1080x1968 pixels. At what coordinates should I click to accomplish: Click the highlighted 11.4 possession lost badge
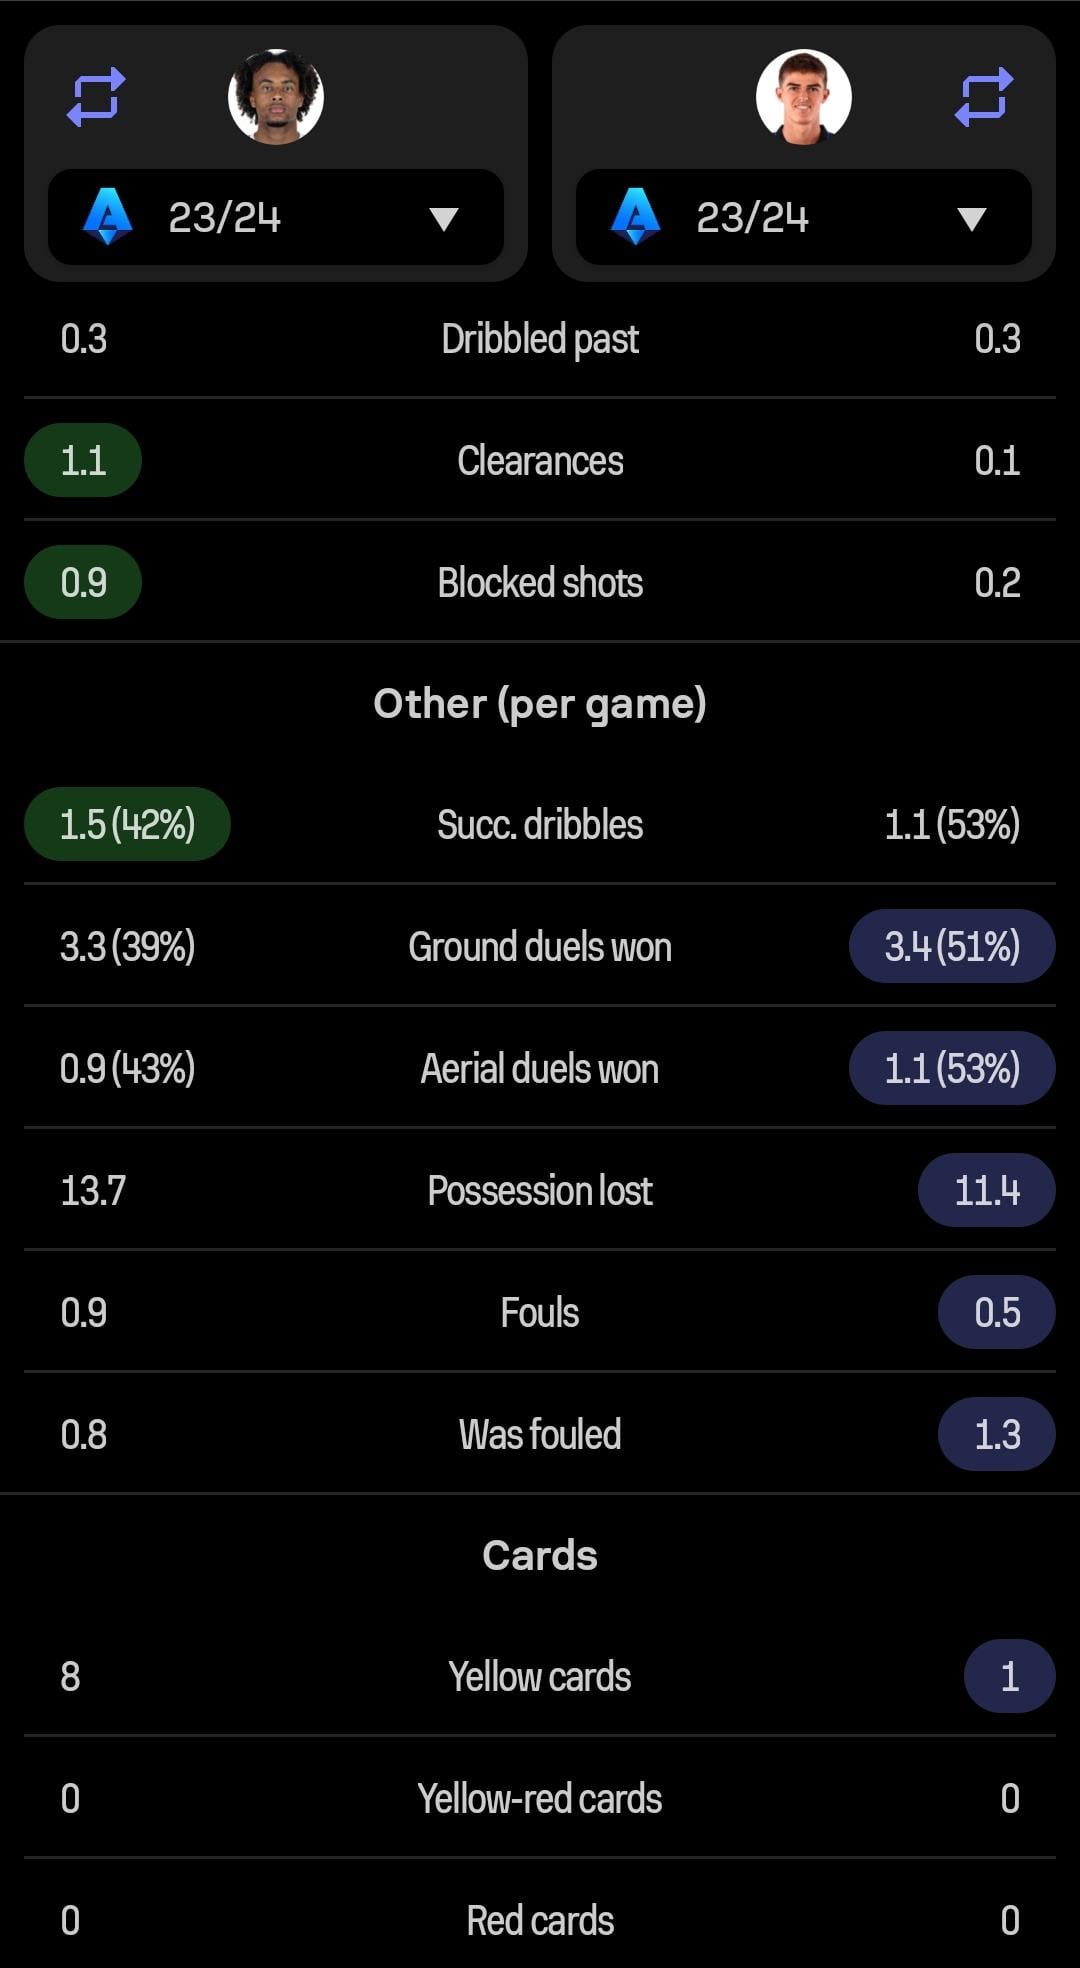986,1191
